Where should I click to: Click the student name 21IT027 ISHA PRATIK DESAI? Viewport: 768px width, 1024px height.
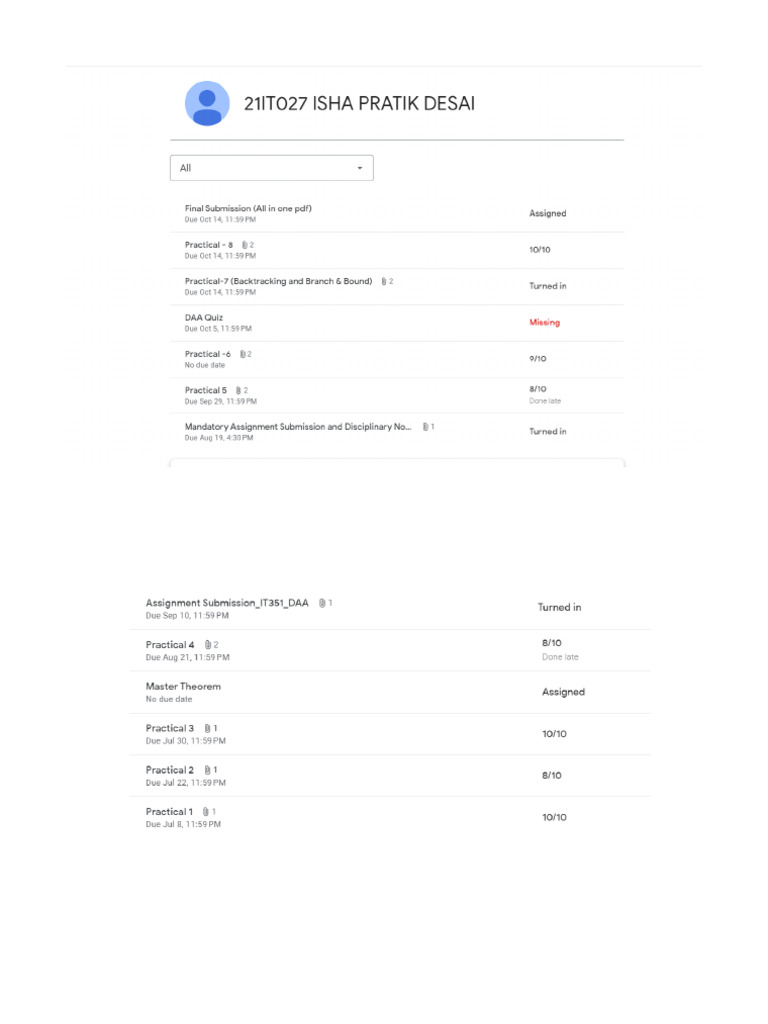pos(359,103)
